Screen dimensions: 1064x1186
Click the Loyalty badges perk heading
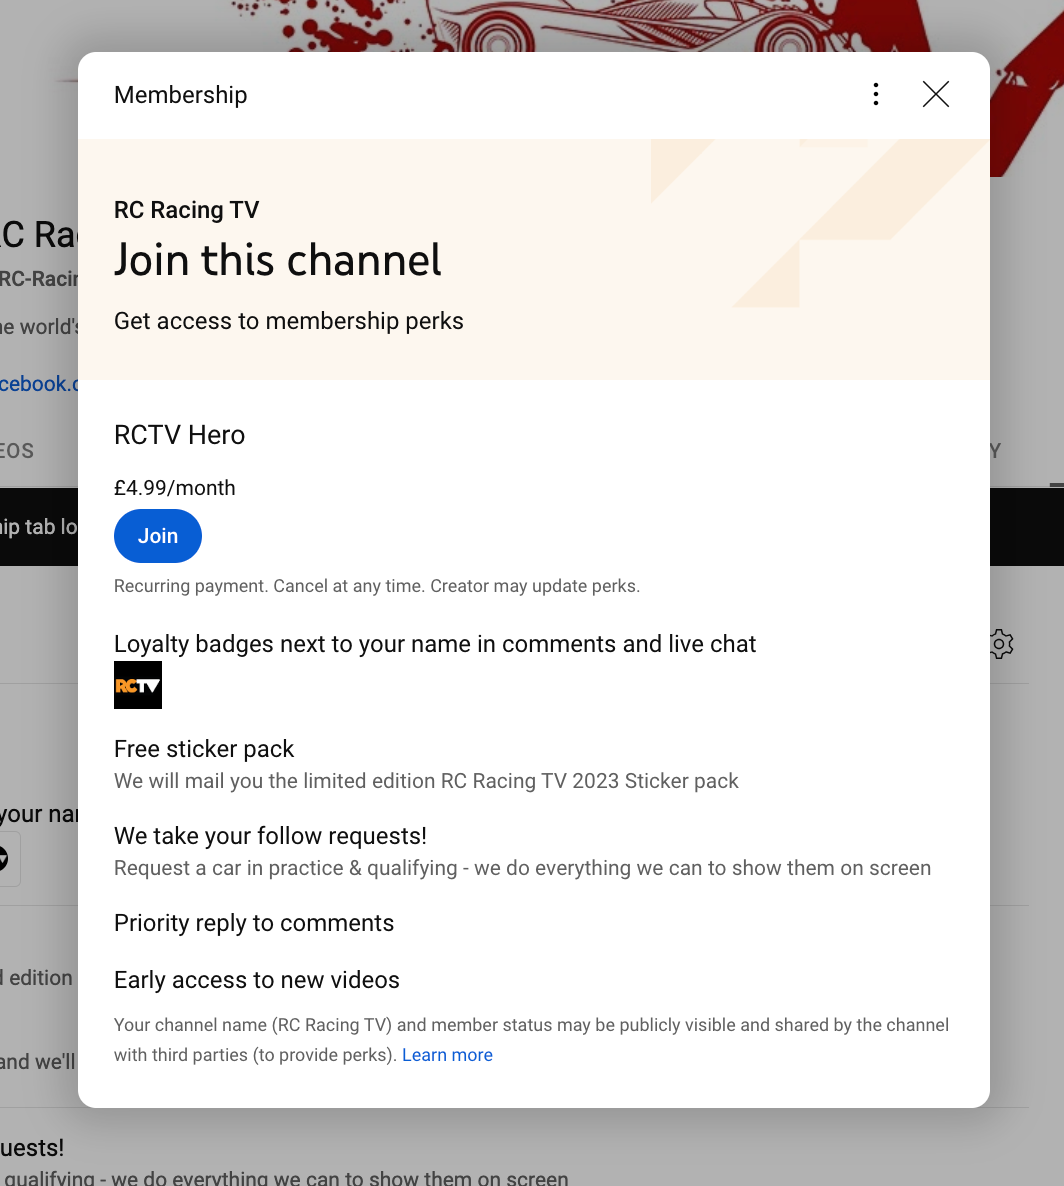[435, 644]
